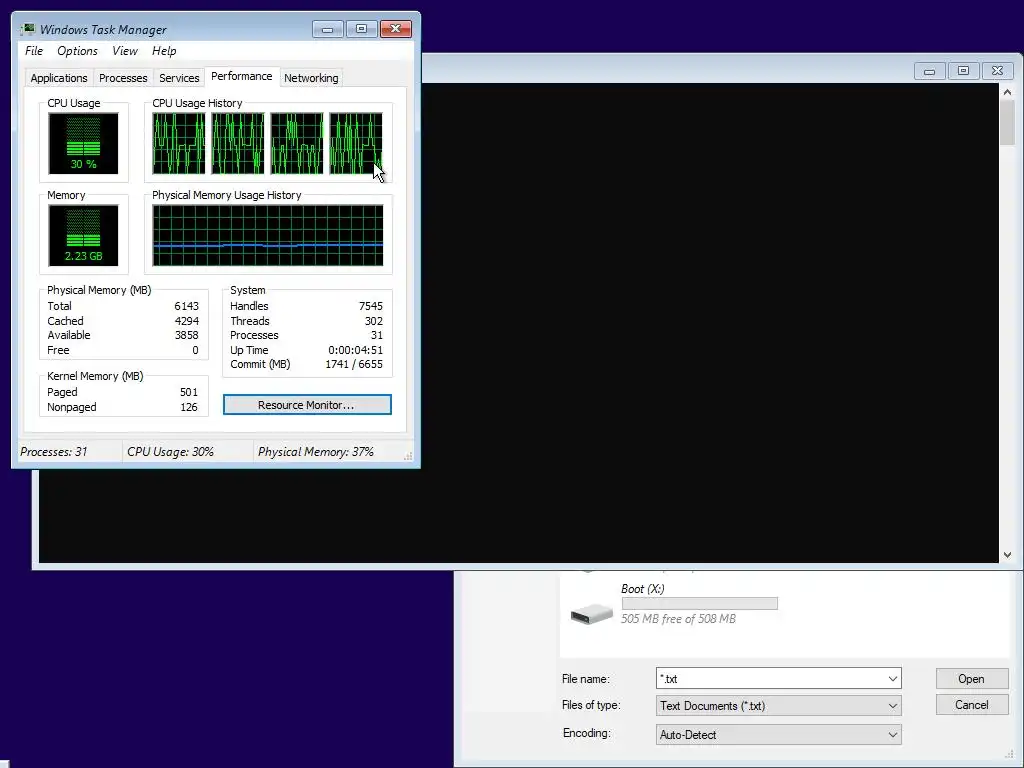Click the Physical Memory: 37% status entry

[315, 452]
